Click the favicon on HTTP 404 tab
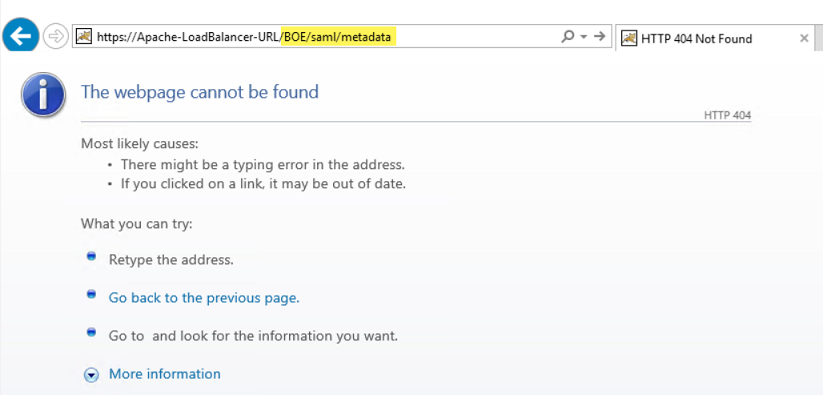This screenshot has width=823, height=395. (x=629, y=38)
